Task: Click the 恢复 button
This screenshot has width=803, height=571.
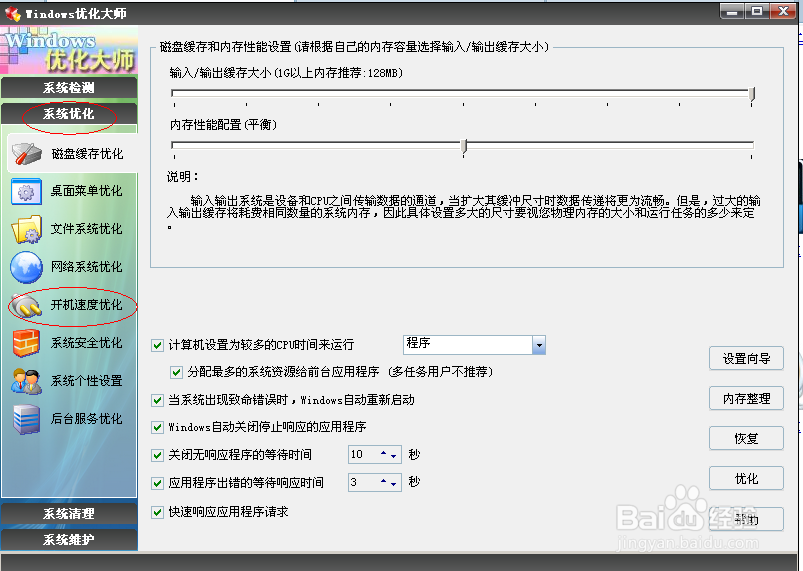Action: point(746,438)
